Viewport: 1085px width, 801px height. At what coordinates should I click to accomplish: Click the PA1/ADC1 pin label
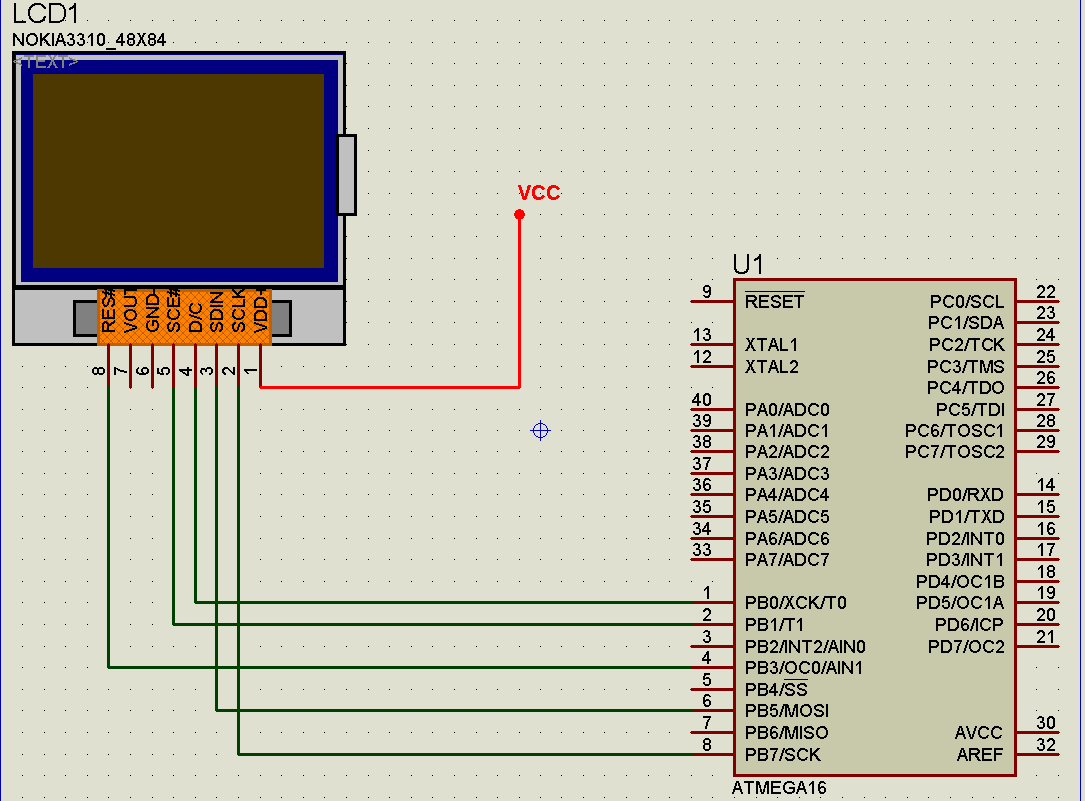787,431
